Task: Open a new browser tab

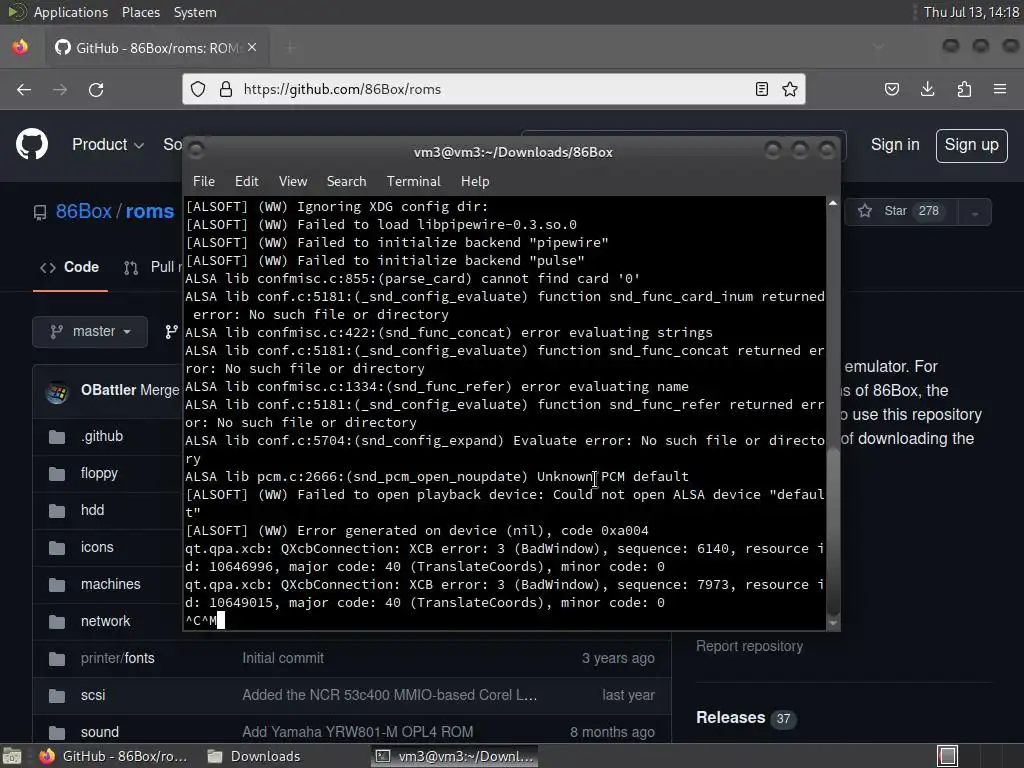Action: coord(290,47)
